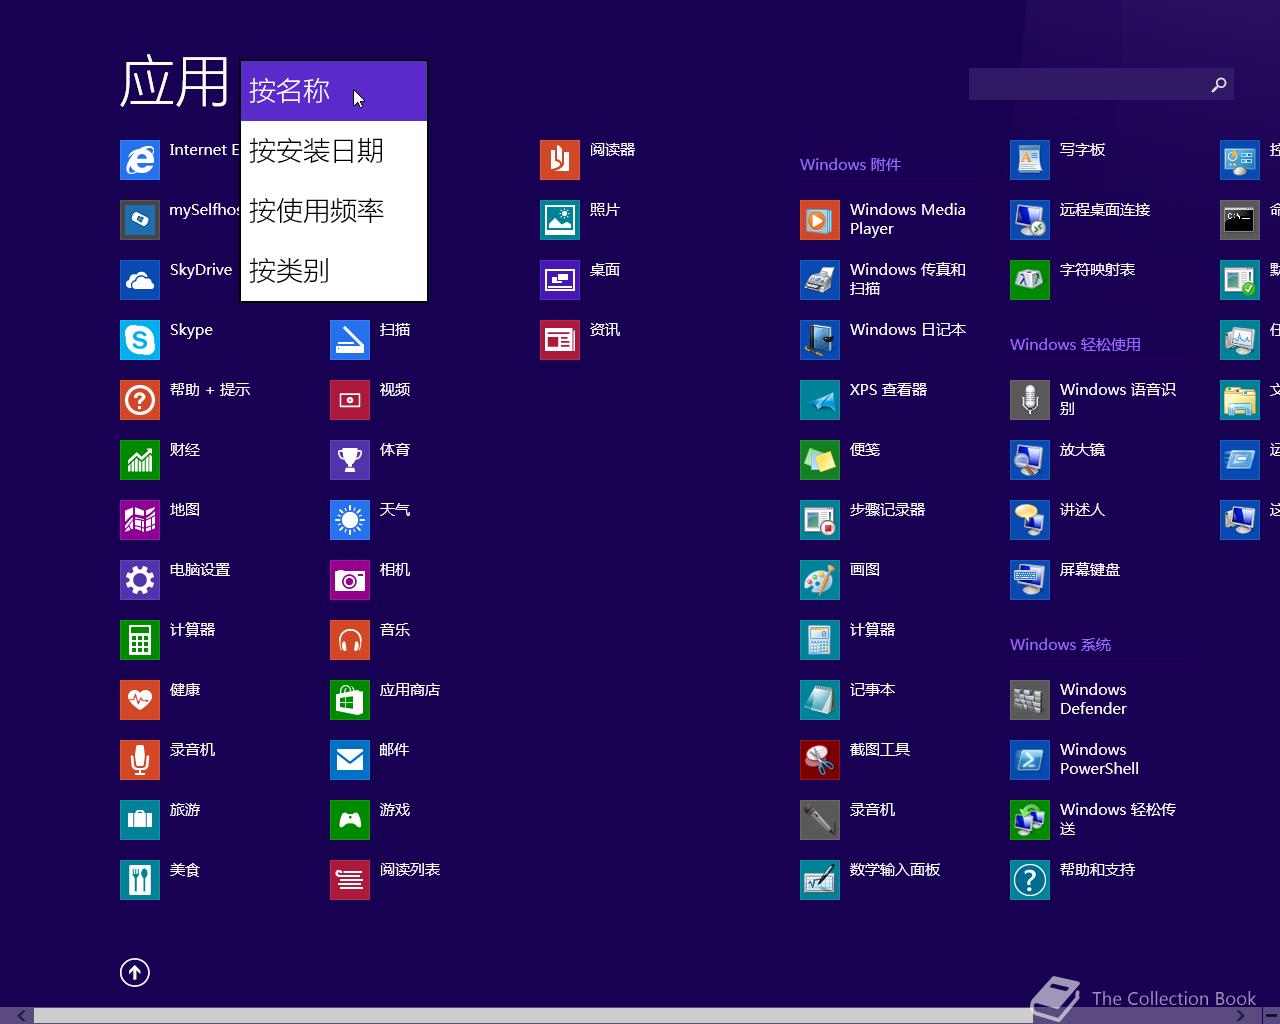Screen dimensions: 1280x1024
Task: Click the up arrow circle button
Action: pyautogui.click(x=135, y=972)
